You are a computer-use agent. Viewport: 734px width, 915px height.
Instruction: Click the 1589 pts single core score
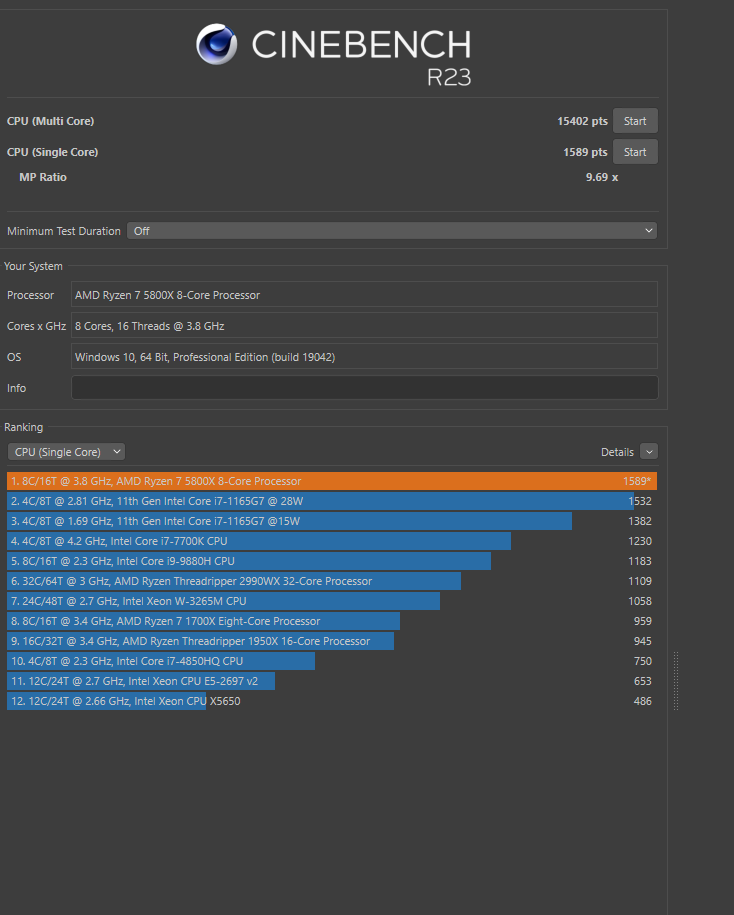click(x=585, y=152)
